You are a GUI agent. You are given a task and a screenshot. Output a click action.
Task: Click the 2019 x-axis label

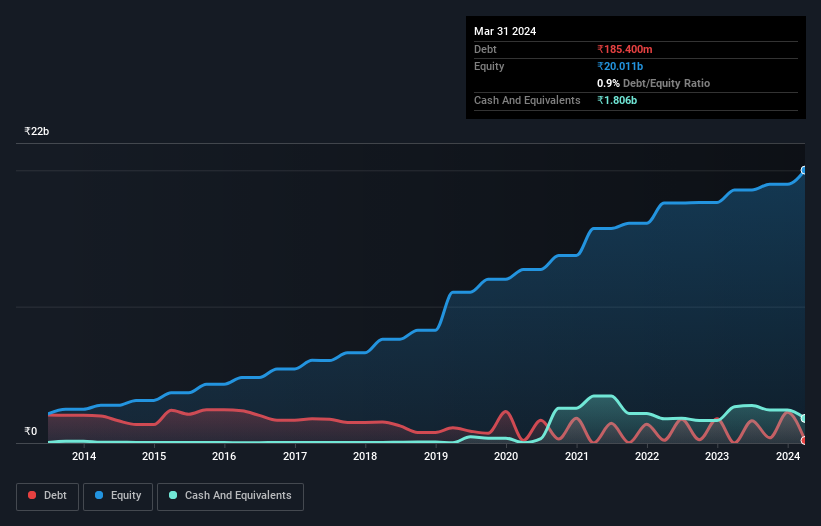(436, 456)
